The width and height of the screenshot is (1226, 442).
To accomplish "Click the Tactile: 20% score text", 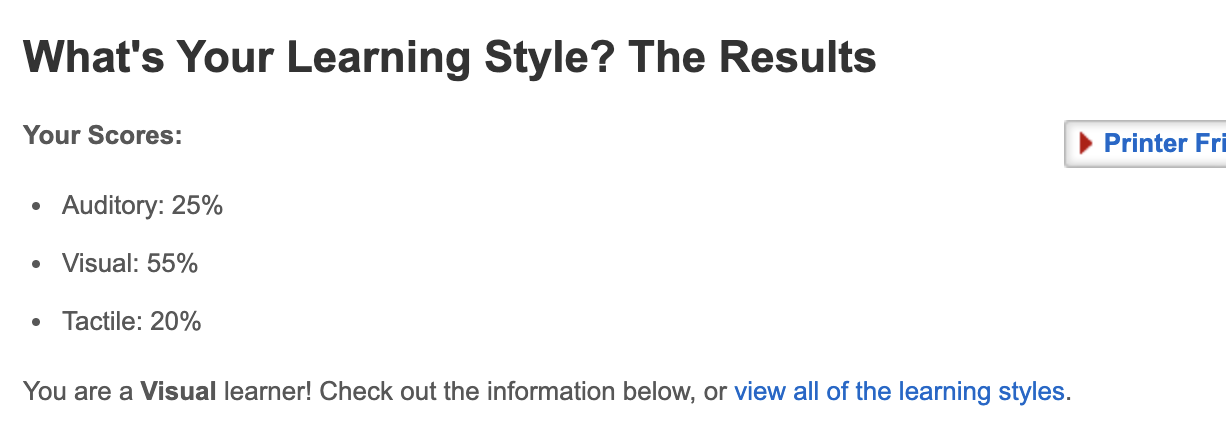I will point(132,322).
